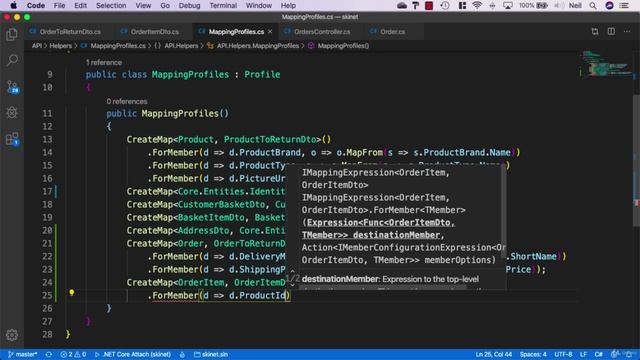Screen dimensions: 640x360
Task: Click .NET Core Attach (skinet) debug launcher
Action: [x=133, y=354]
